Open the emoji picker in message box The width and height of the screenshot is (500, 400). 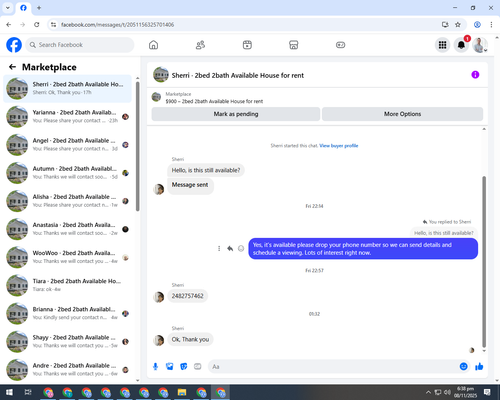(463, 367)
